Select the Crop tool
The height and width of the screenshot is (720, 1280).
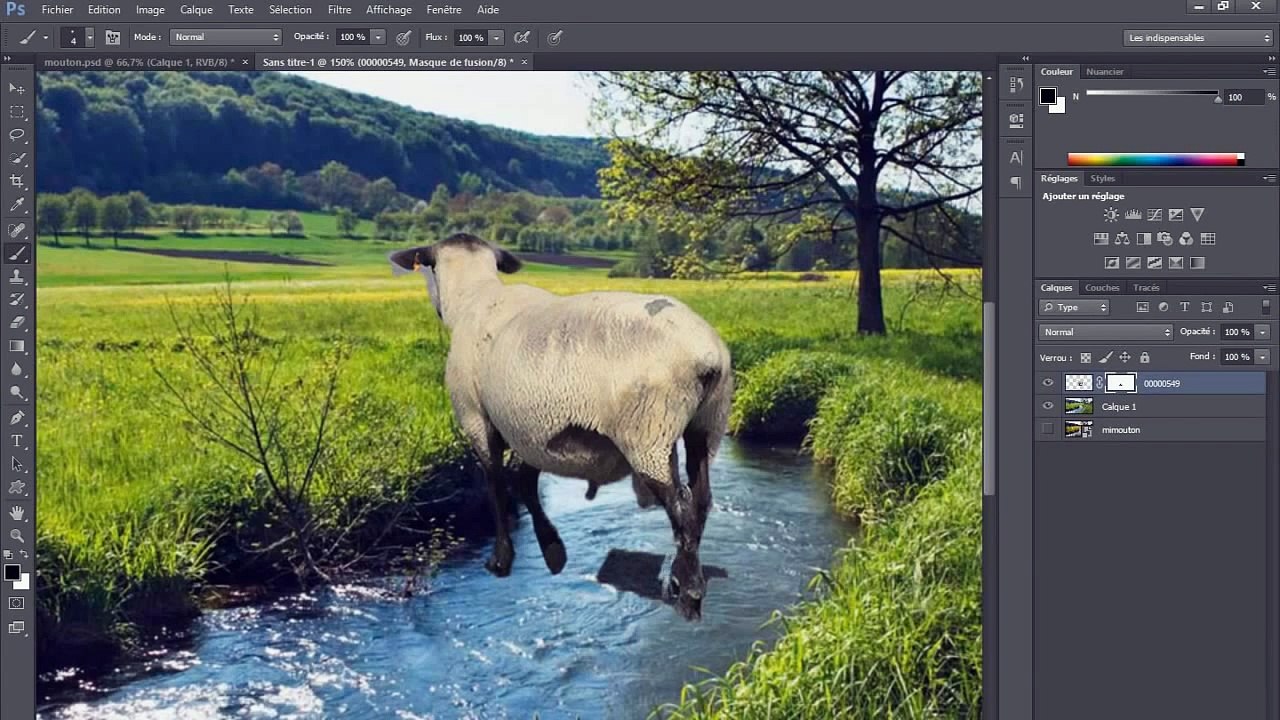[x=17, y=181]
